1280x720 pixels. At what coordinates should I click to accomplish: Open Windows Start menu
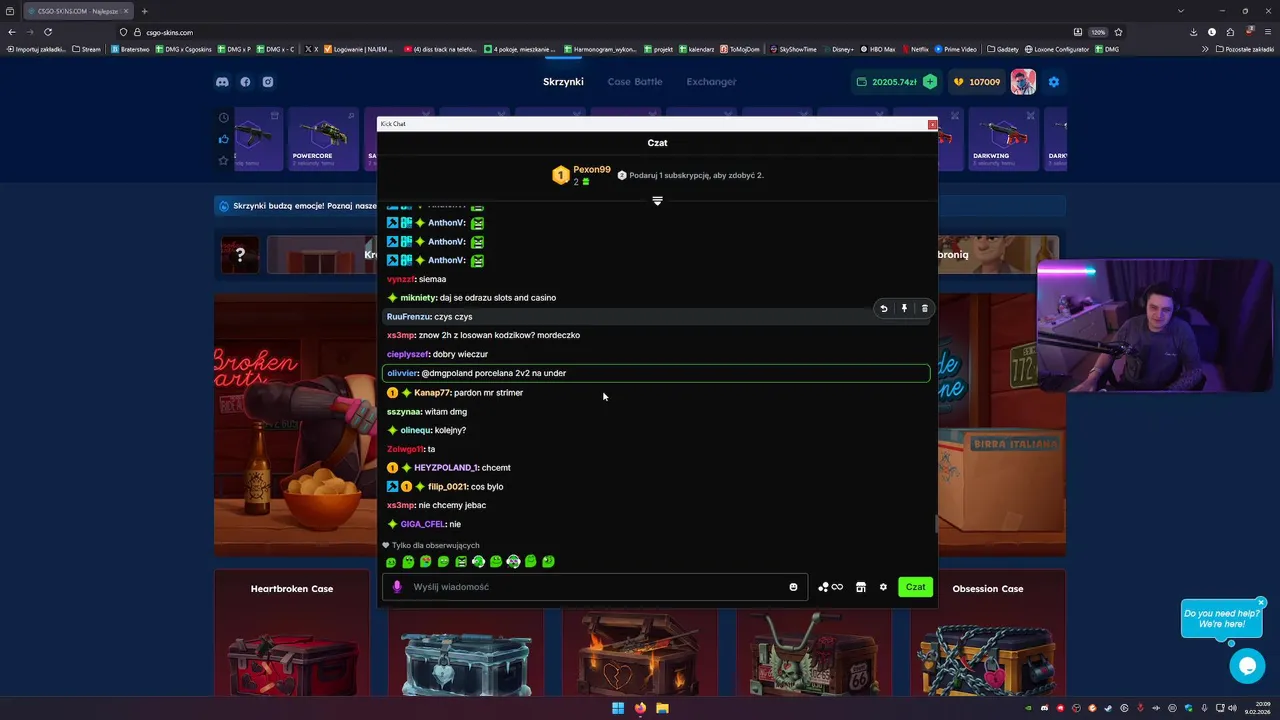(x=618, y=708)
